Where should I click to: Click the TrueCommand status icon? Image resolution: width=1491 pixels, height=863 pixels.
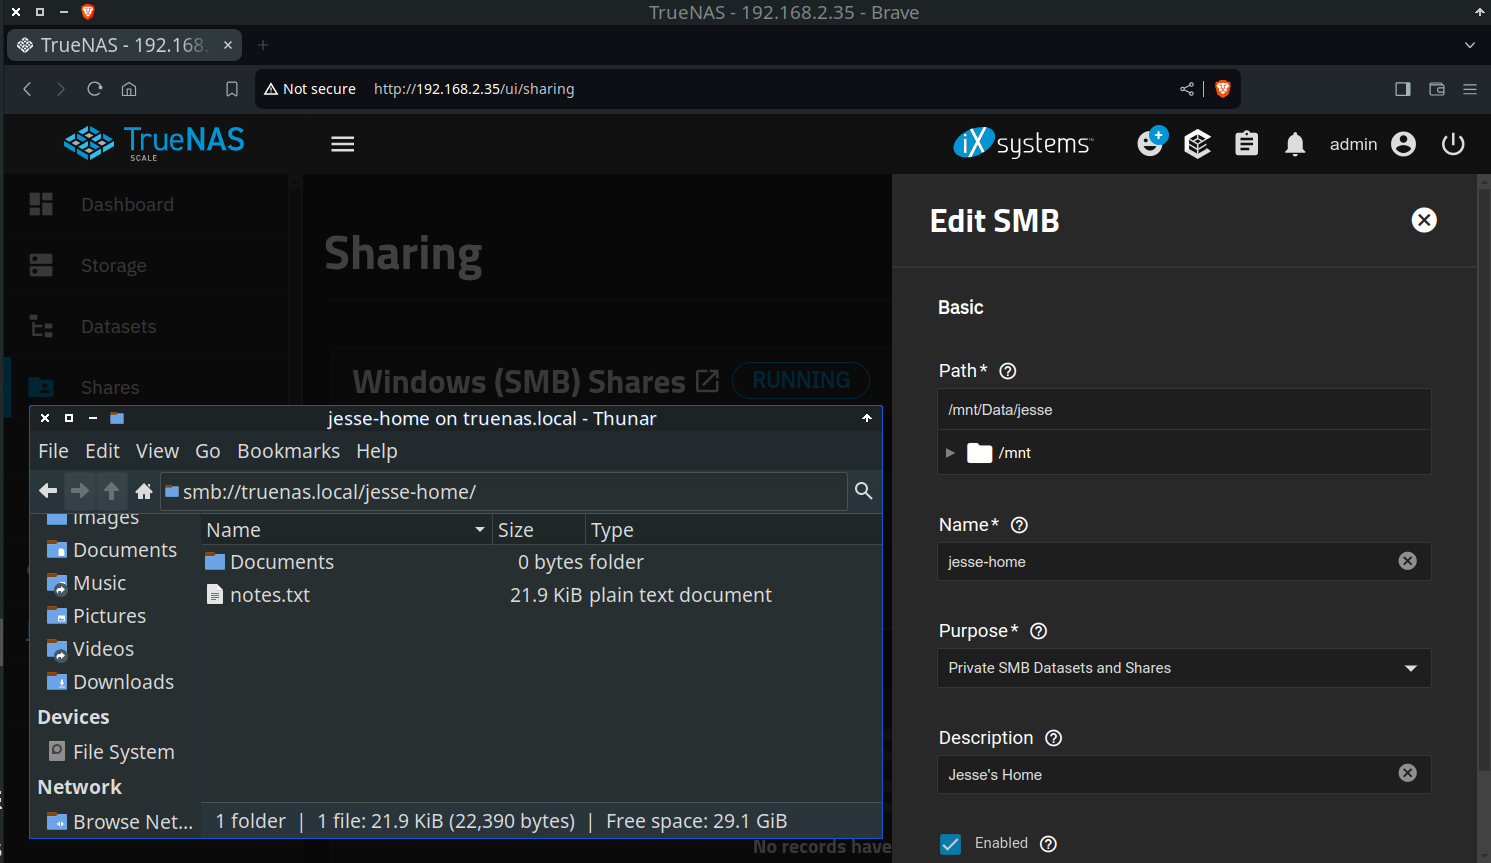pyautogui.click(x=1197, y=144)
